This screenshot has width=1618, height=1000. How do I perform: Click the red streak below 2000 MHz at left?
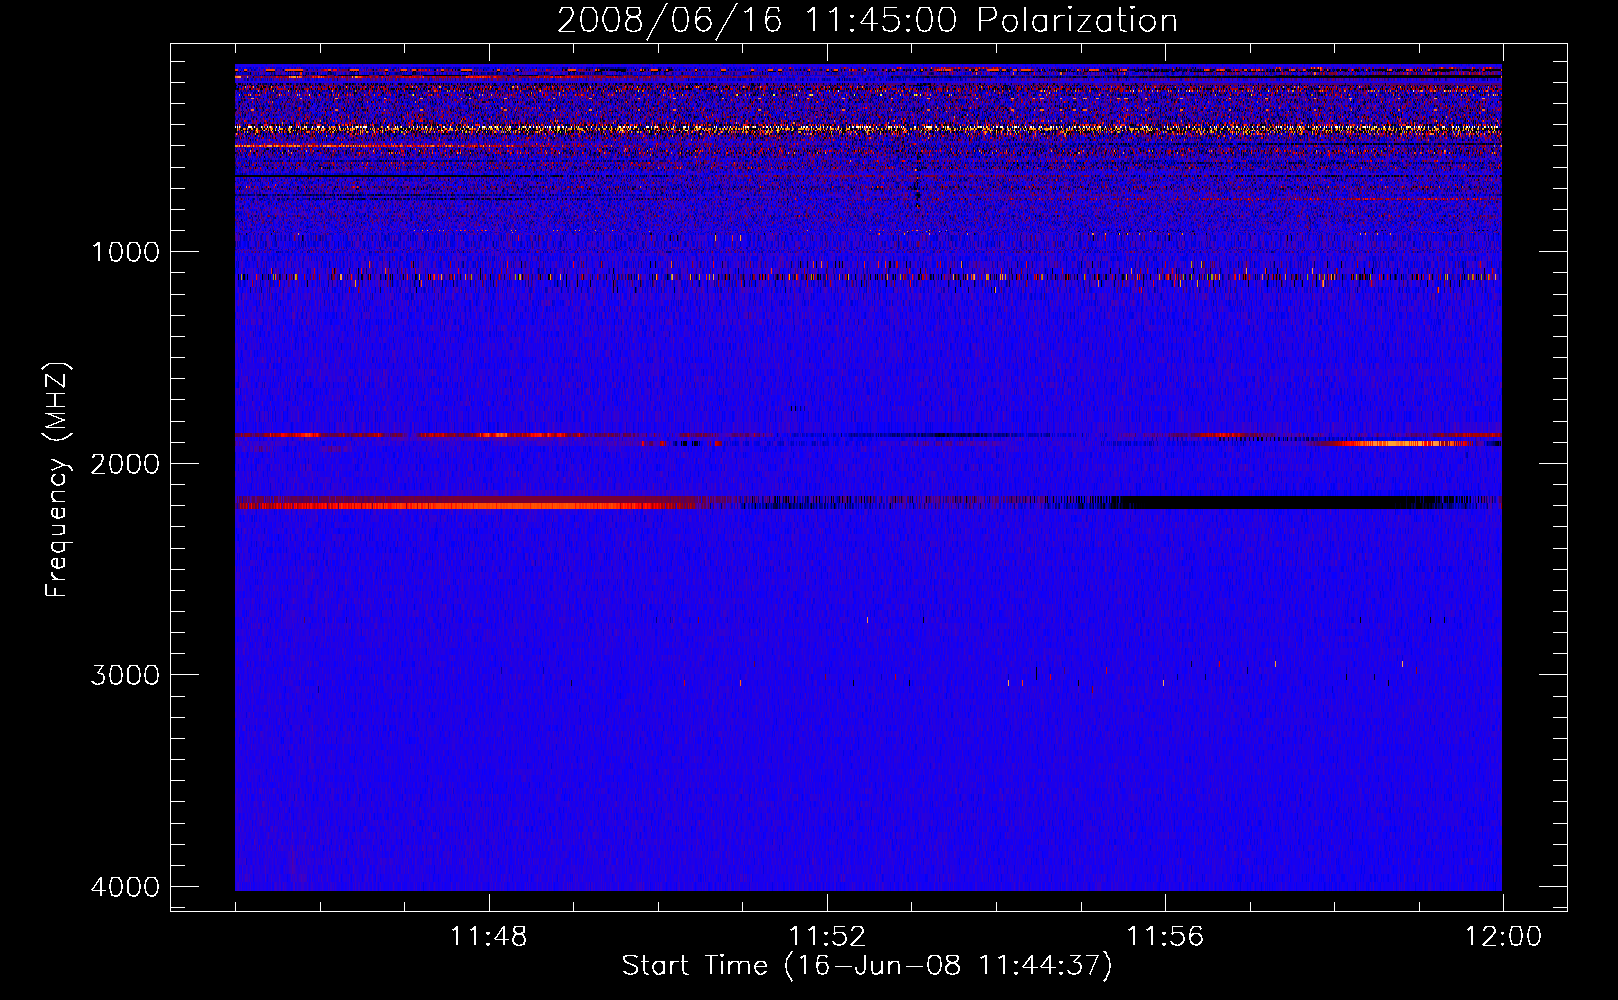(400, 436)
